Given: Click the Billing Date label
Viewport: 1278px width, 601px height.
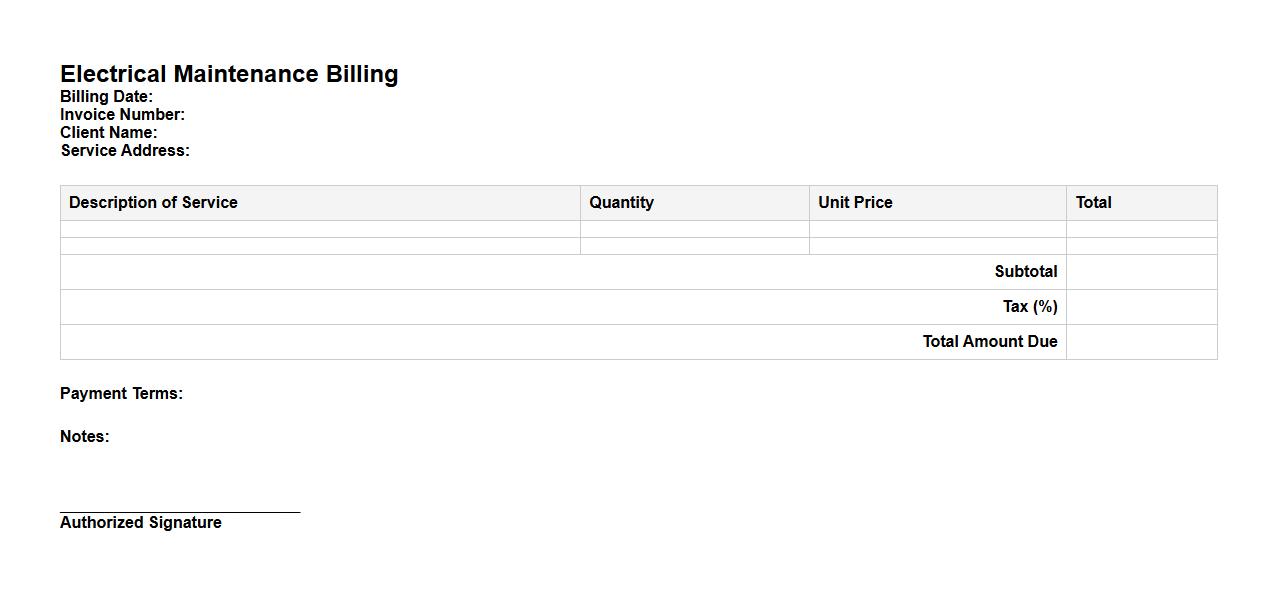Looking at the screenshot, I should click(x=106, y=97).
